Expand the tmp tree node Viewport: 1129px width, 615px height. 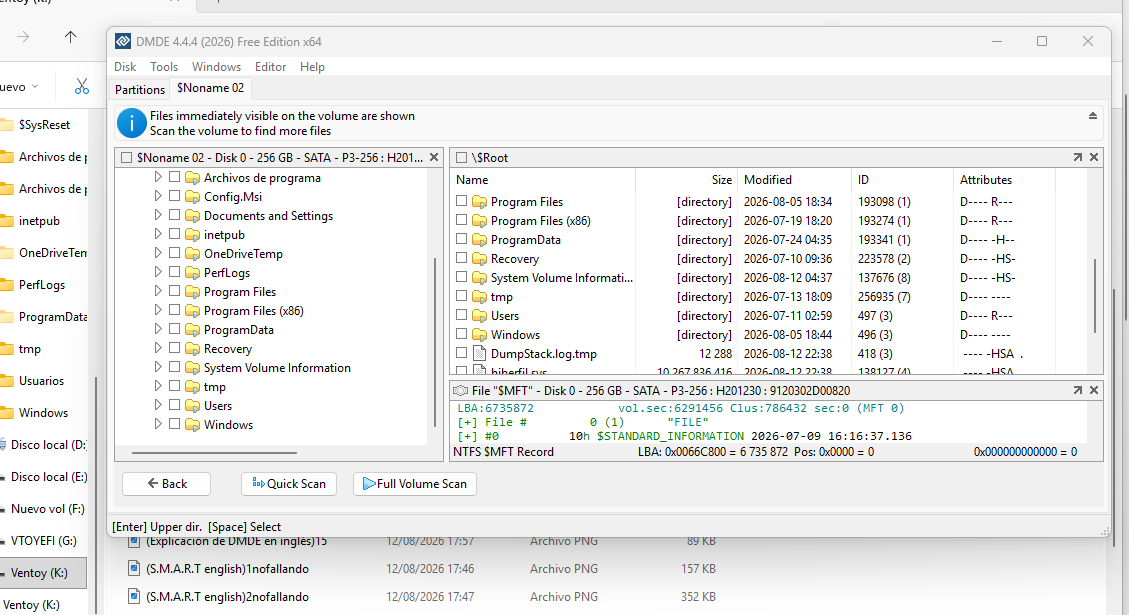click(158, 387)
